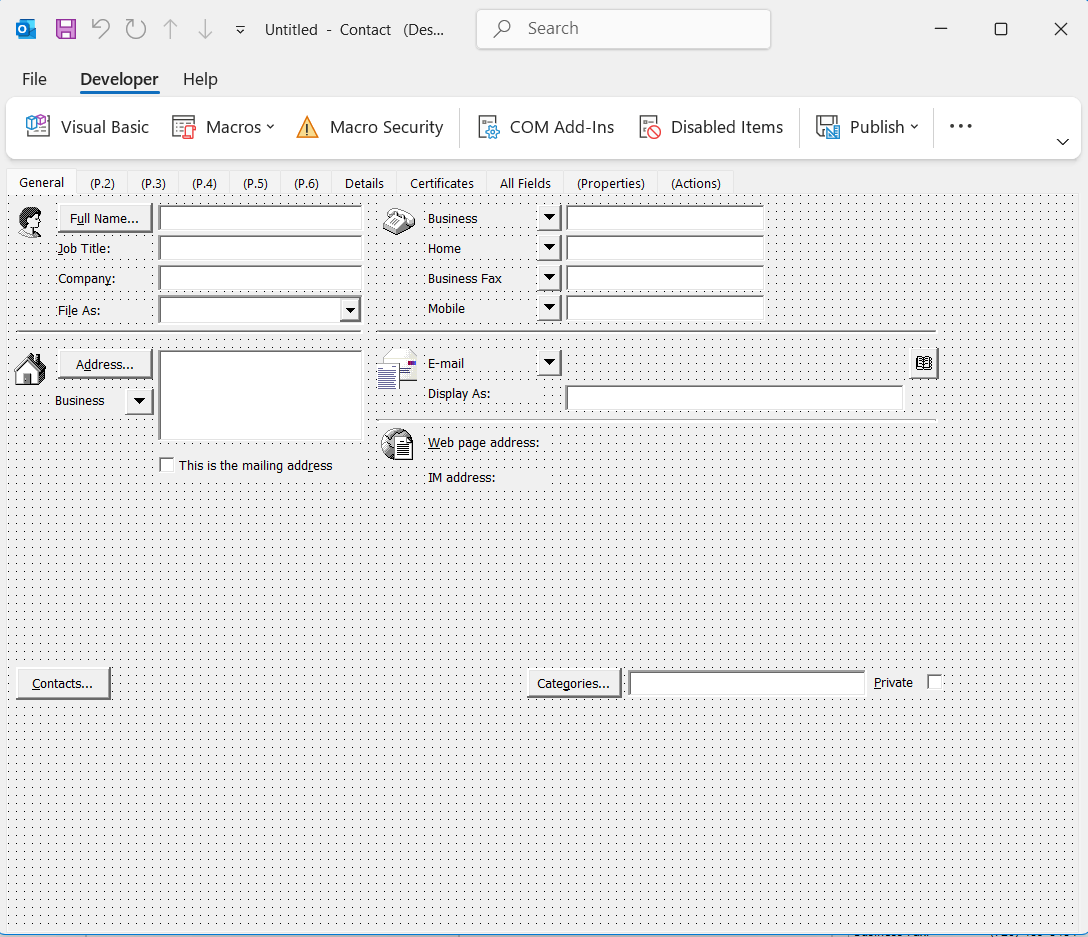
Task: Open the E-mail type dropdown arrow
Action: click(x=549, y=363)
